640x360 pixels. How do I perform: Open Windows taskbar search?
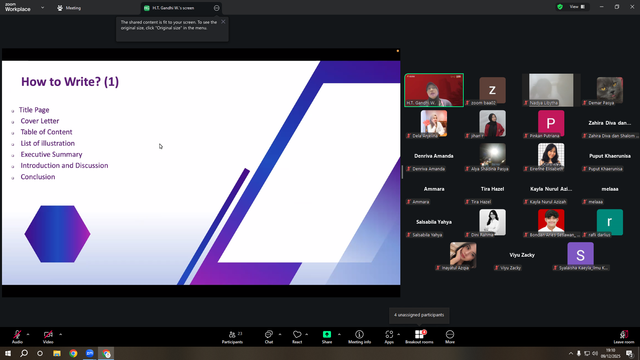[x=24, y=353]
